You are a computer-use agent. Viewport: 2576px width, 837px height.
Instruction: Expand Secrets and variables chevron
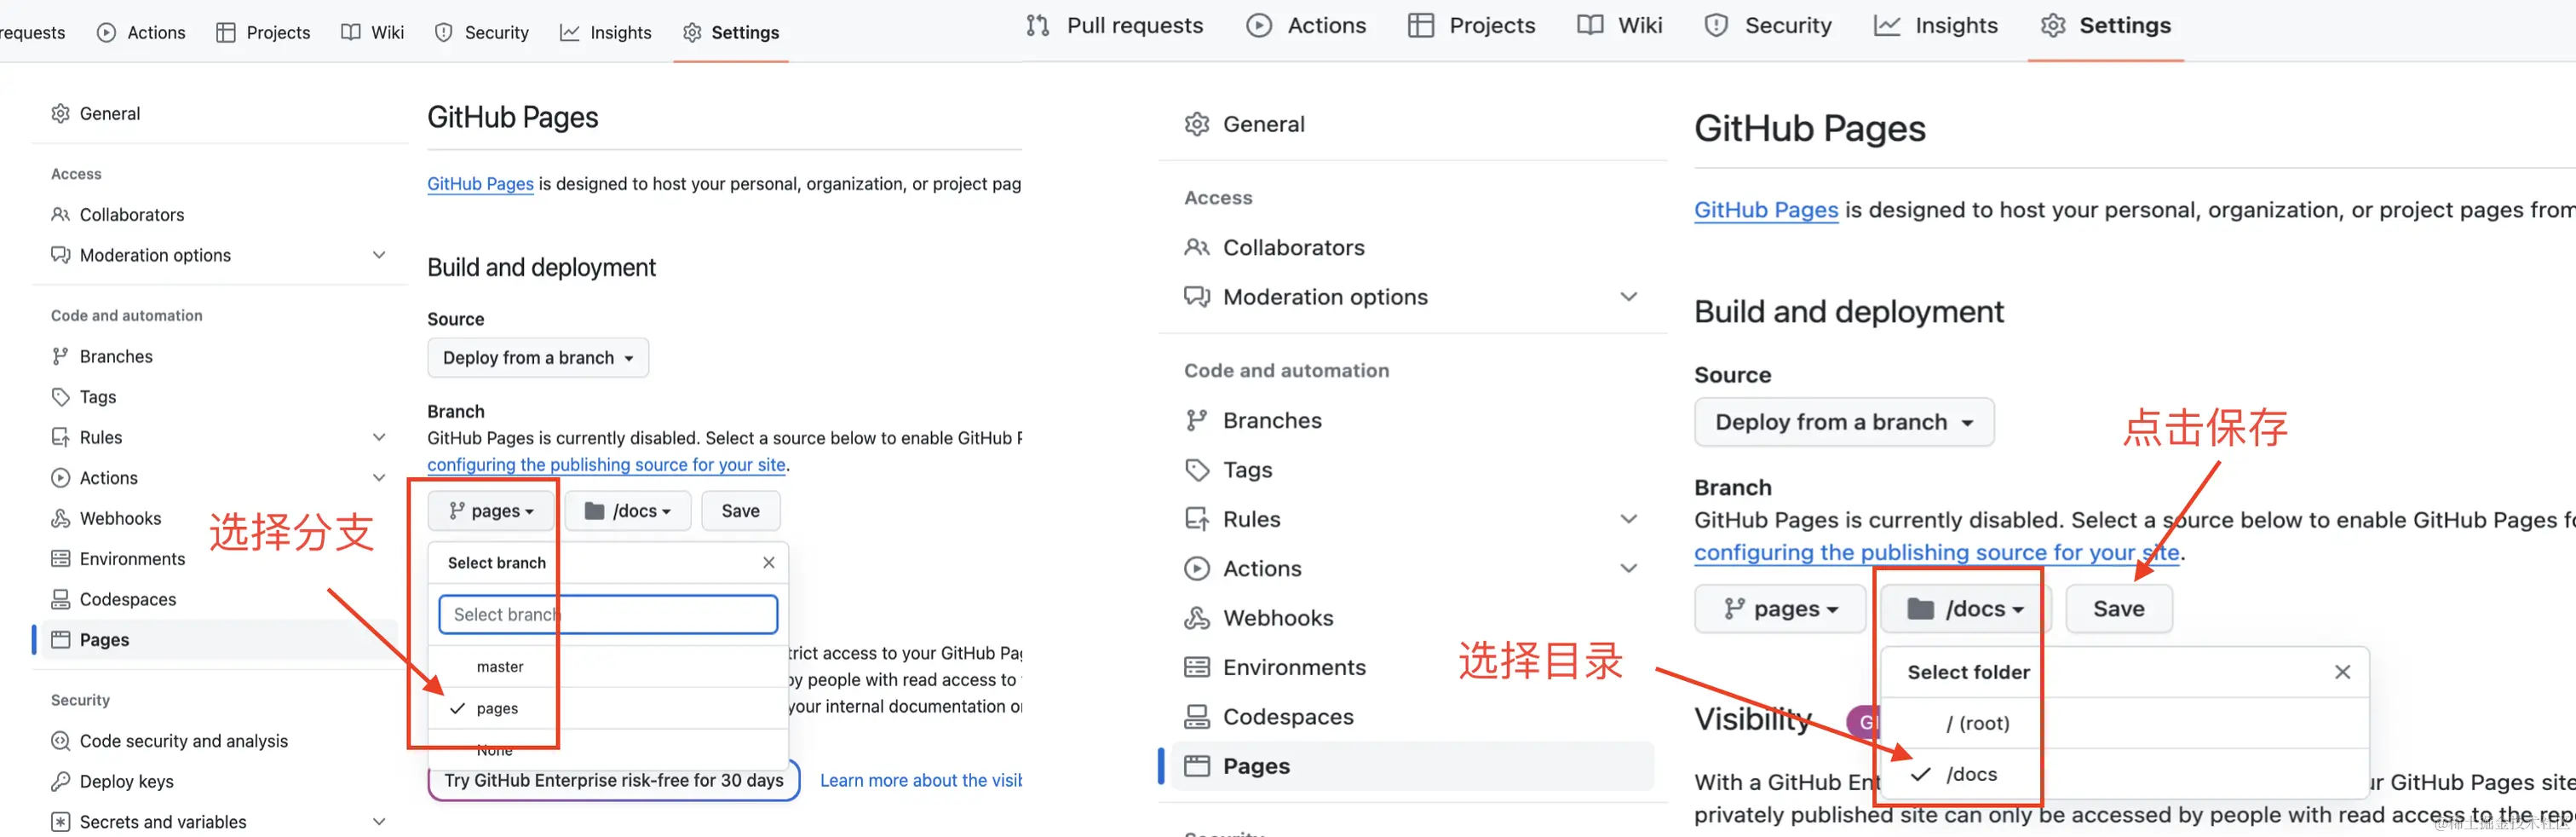pyautogui.click(x=379, y=822)
